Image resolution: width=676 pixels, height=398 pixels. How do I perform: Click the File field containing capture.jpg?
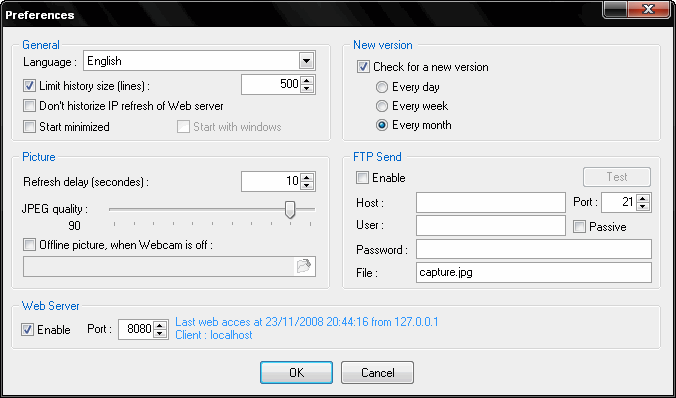(x=534, y=273)
